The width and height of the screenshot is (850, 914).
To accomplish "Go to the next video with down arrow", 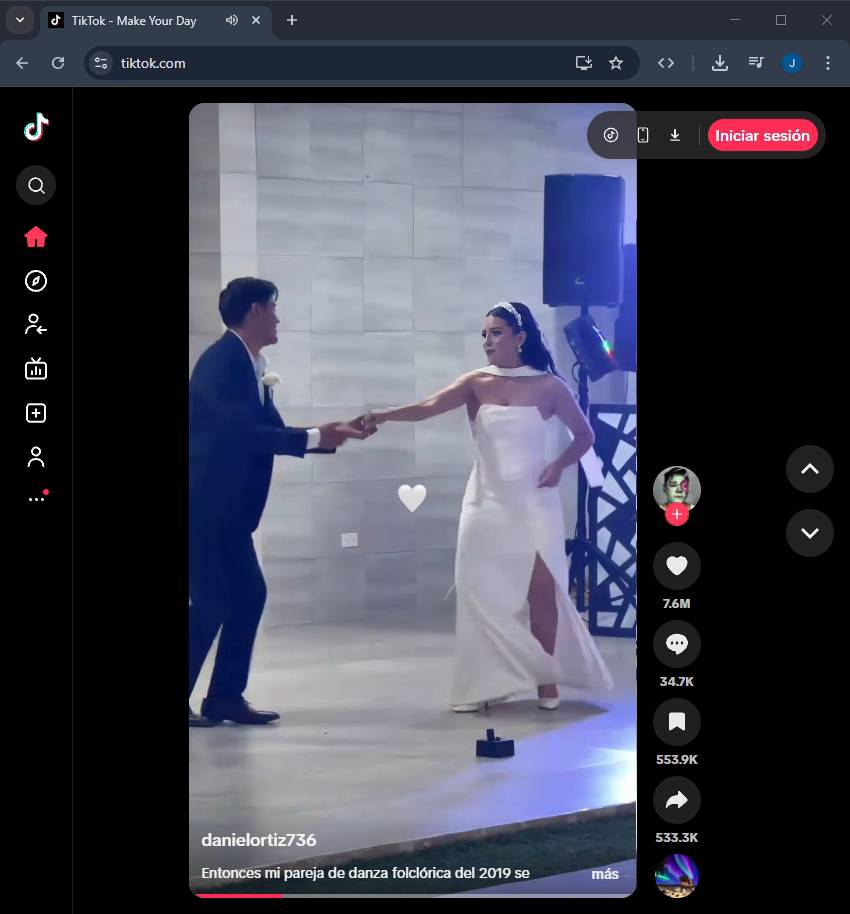I will tap(809, 533).
